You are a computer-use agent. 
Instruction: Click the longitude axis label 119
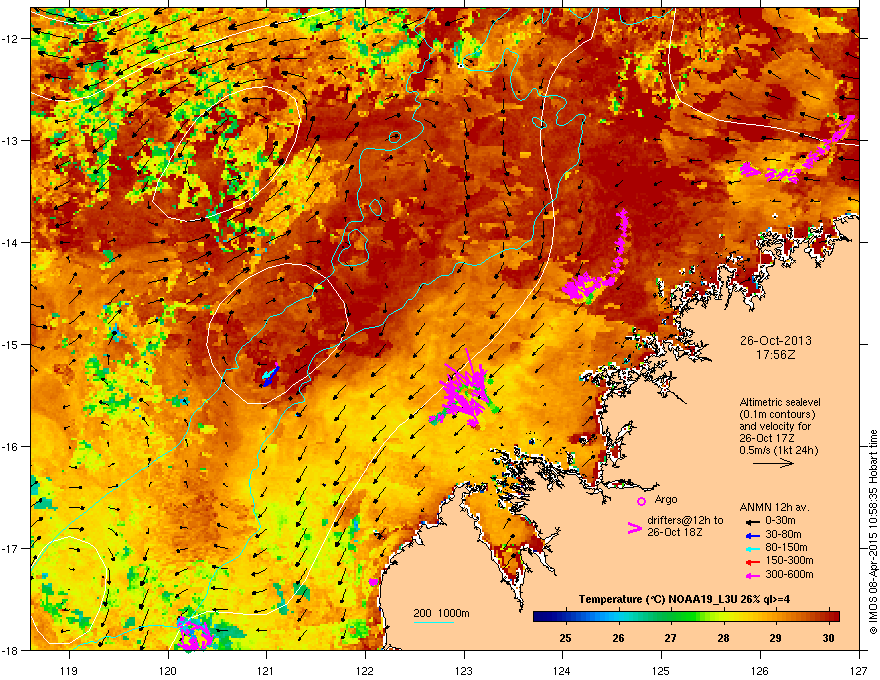70,670
